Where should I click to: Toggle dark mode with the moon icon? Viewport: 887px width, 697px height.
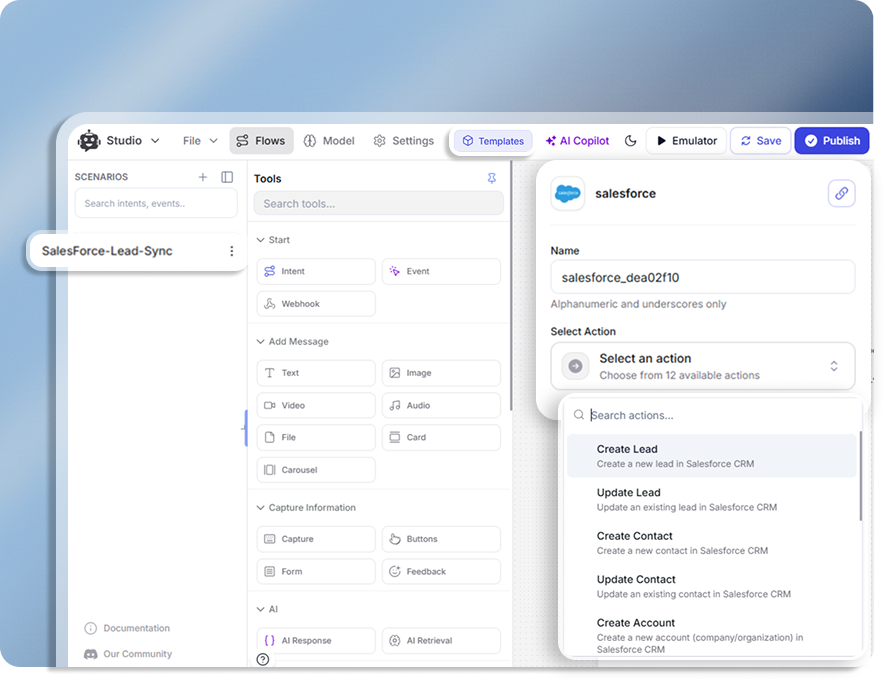pos(631,141)
